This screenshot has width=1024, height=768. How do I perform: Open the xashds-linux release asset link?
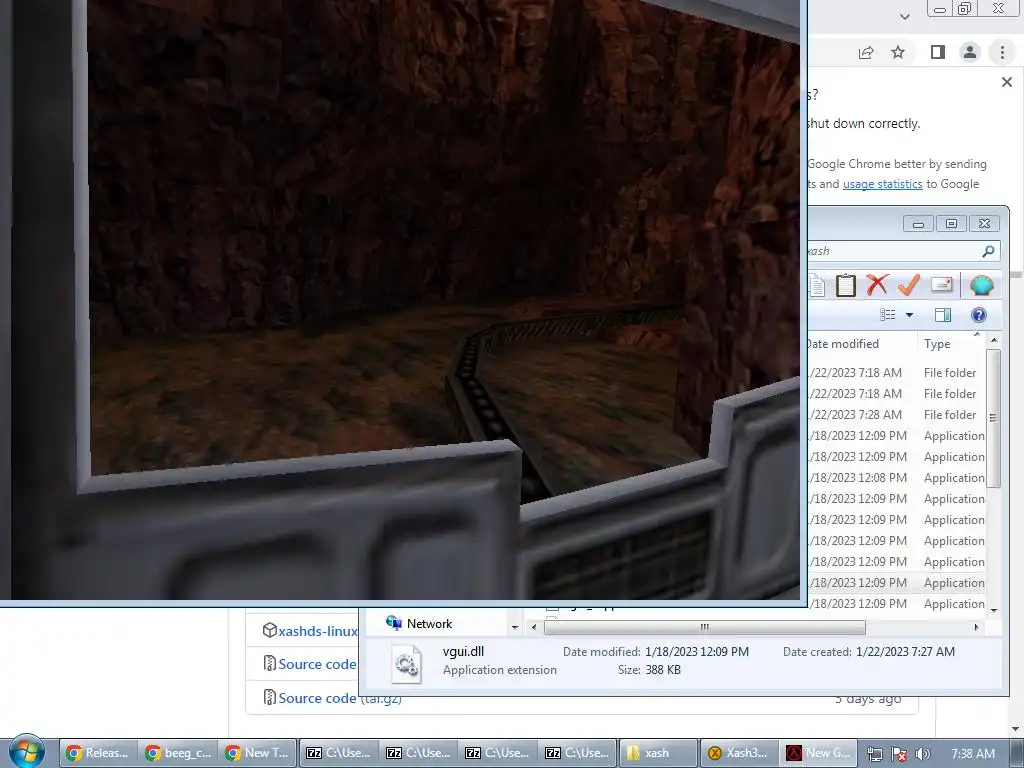pos(317,631)
